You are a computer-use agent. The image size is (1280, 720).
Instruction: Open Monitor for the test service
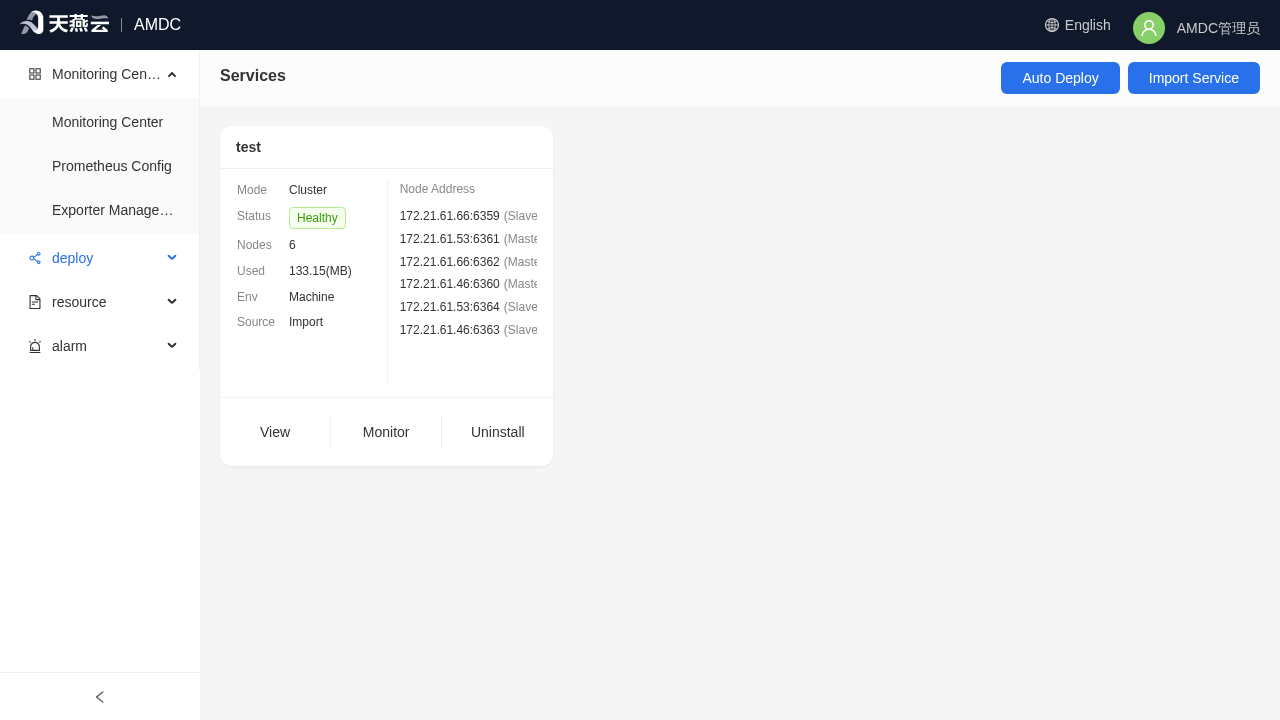386,432
